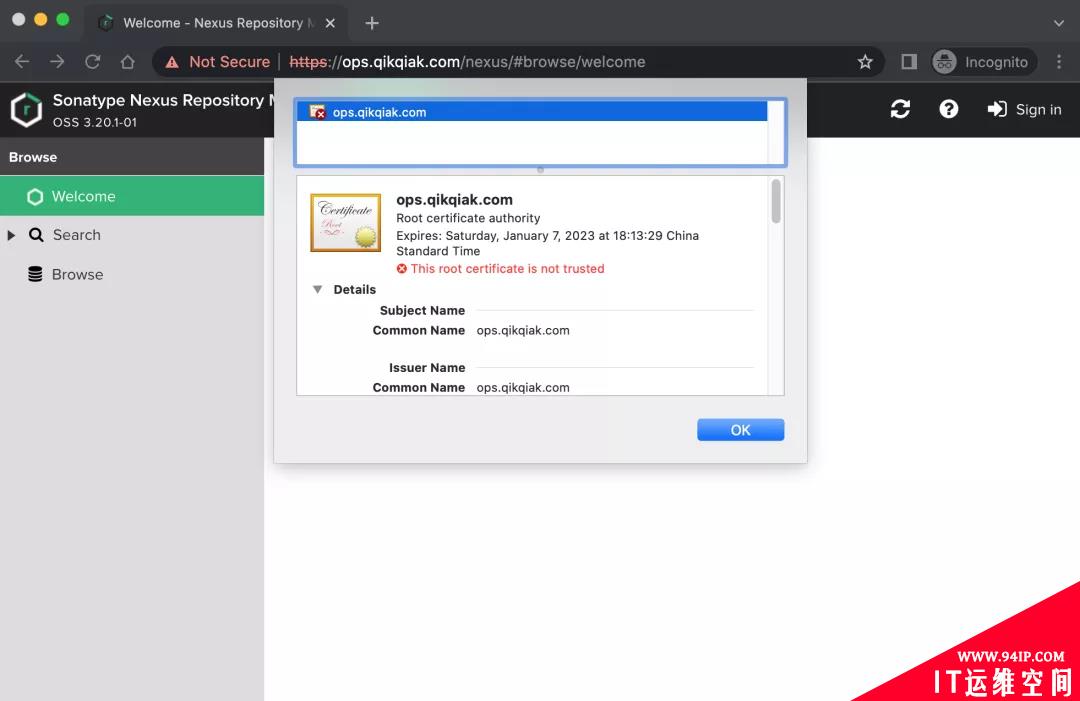Click the Search magnifier icon in the sidebar
This screenshot has width=1080, height=701.
pos(37,235)
